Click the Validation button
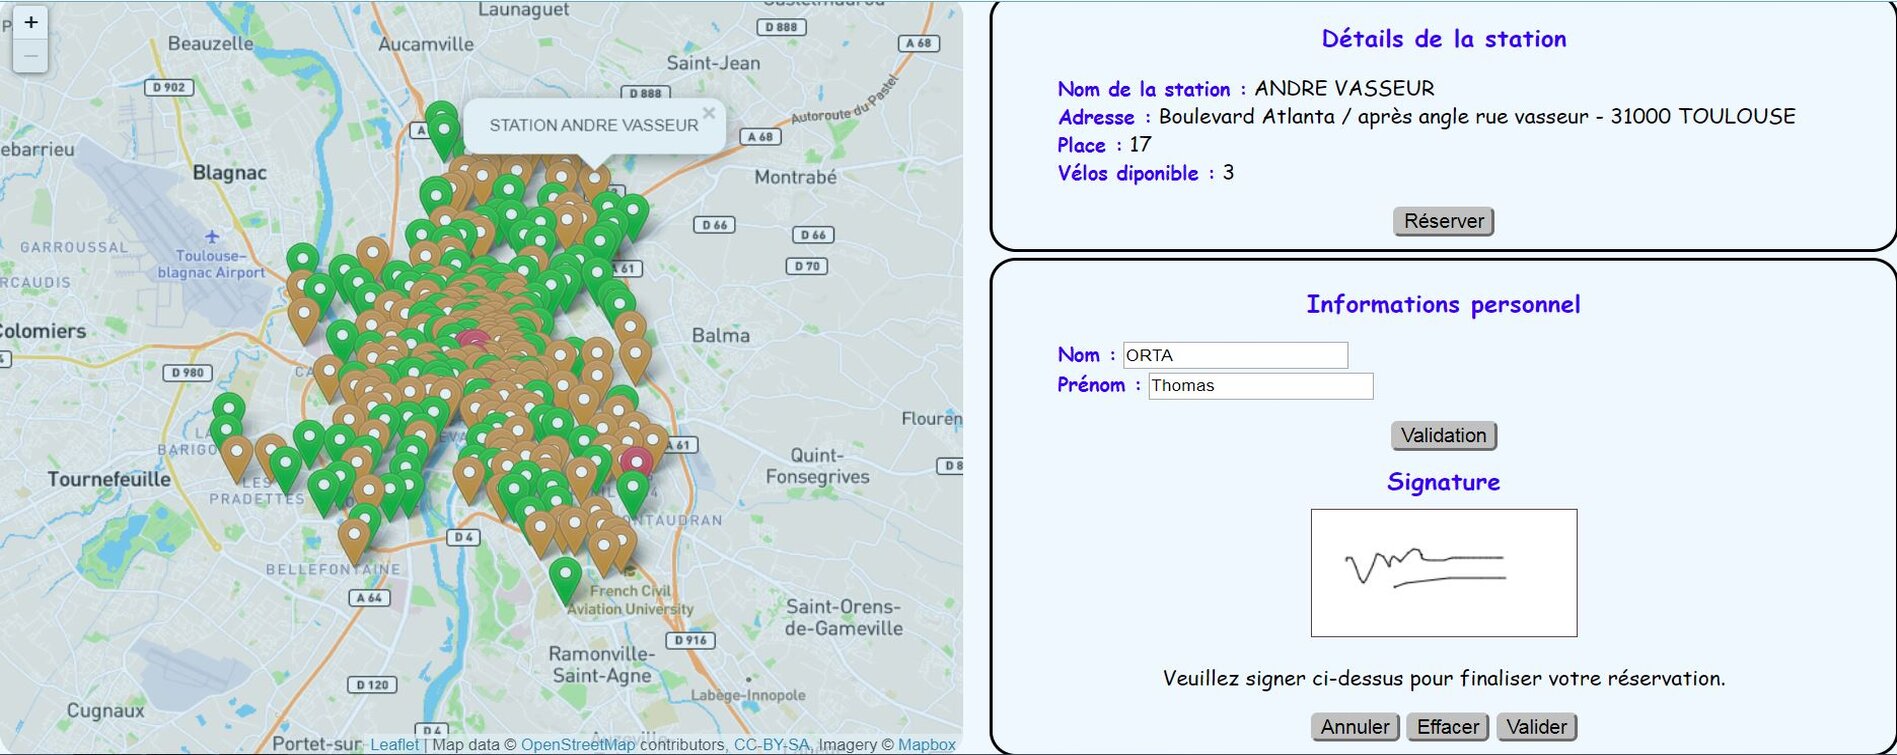 pos(1443,435)
